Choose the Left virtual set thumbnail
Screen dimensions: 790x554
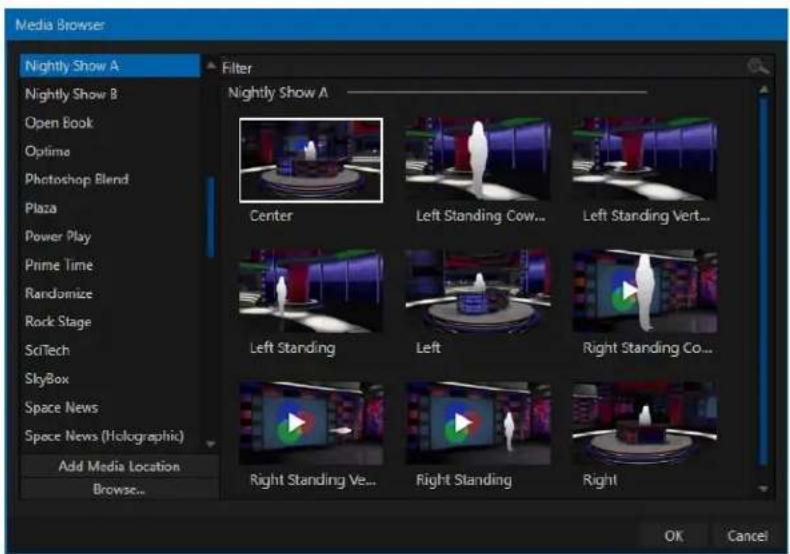pos(478,291)
